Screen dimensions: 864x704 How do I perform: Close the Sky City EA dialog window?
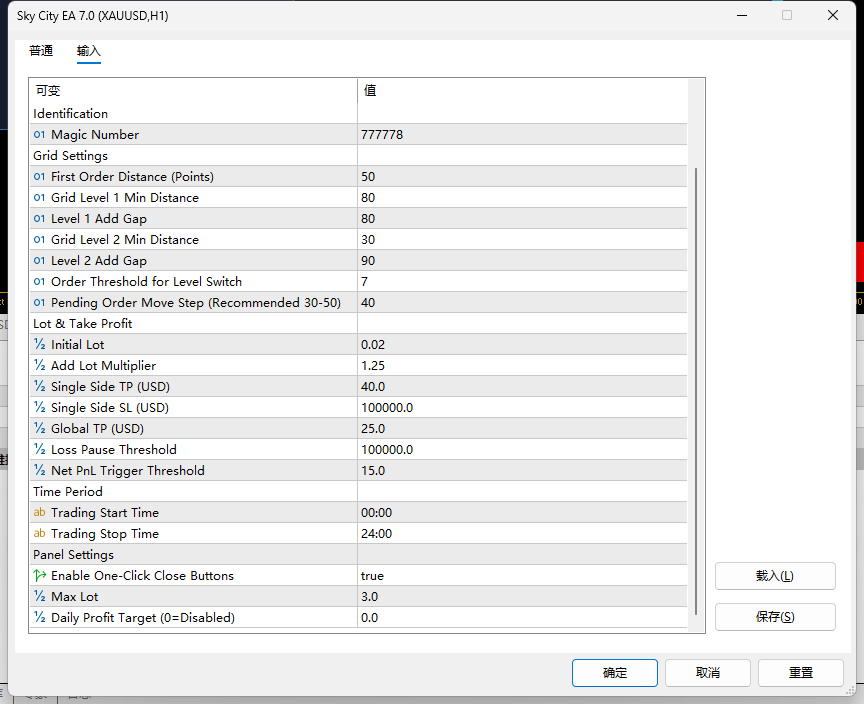click(833, 15)
